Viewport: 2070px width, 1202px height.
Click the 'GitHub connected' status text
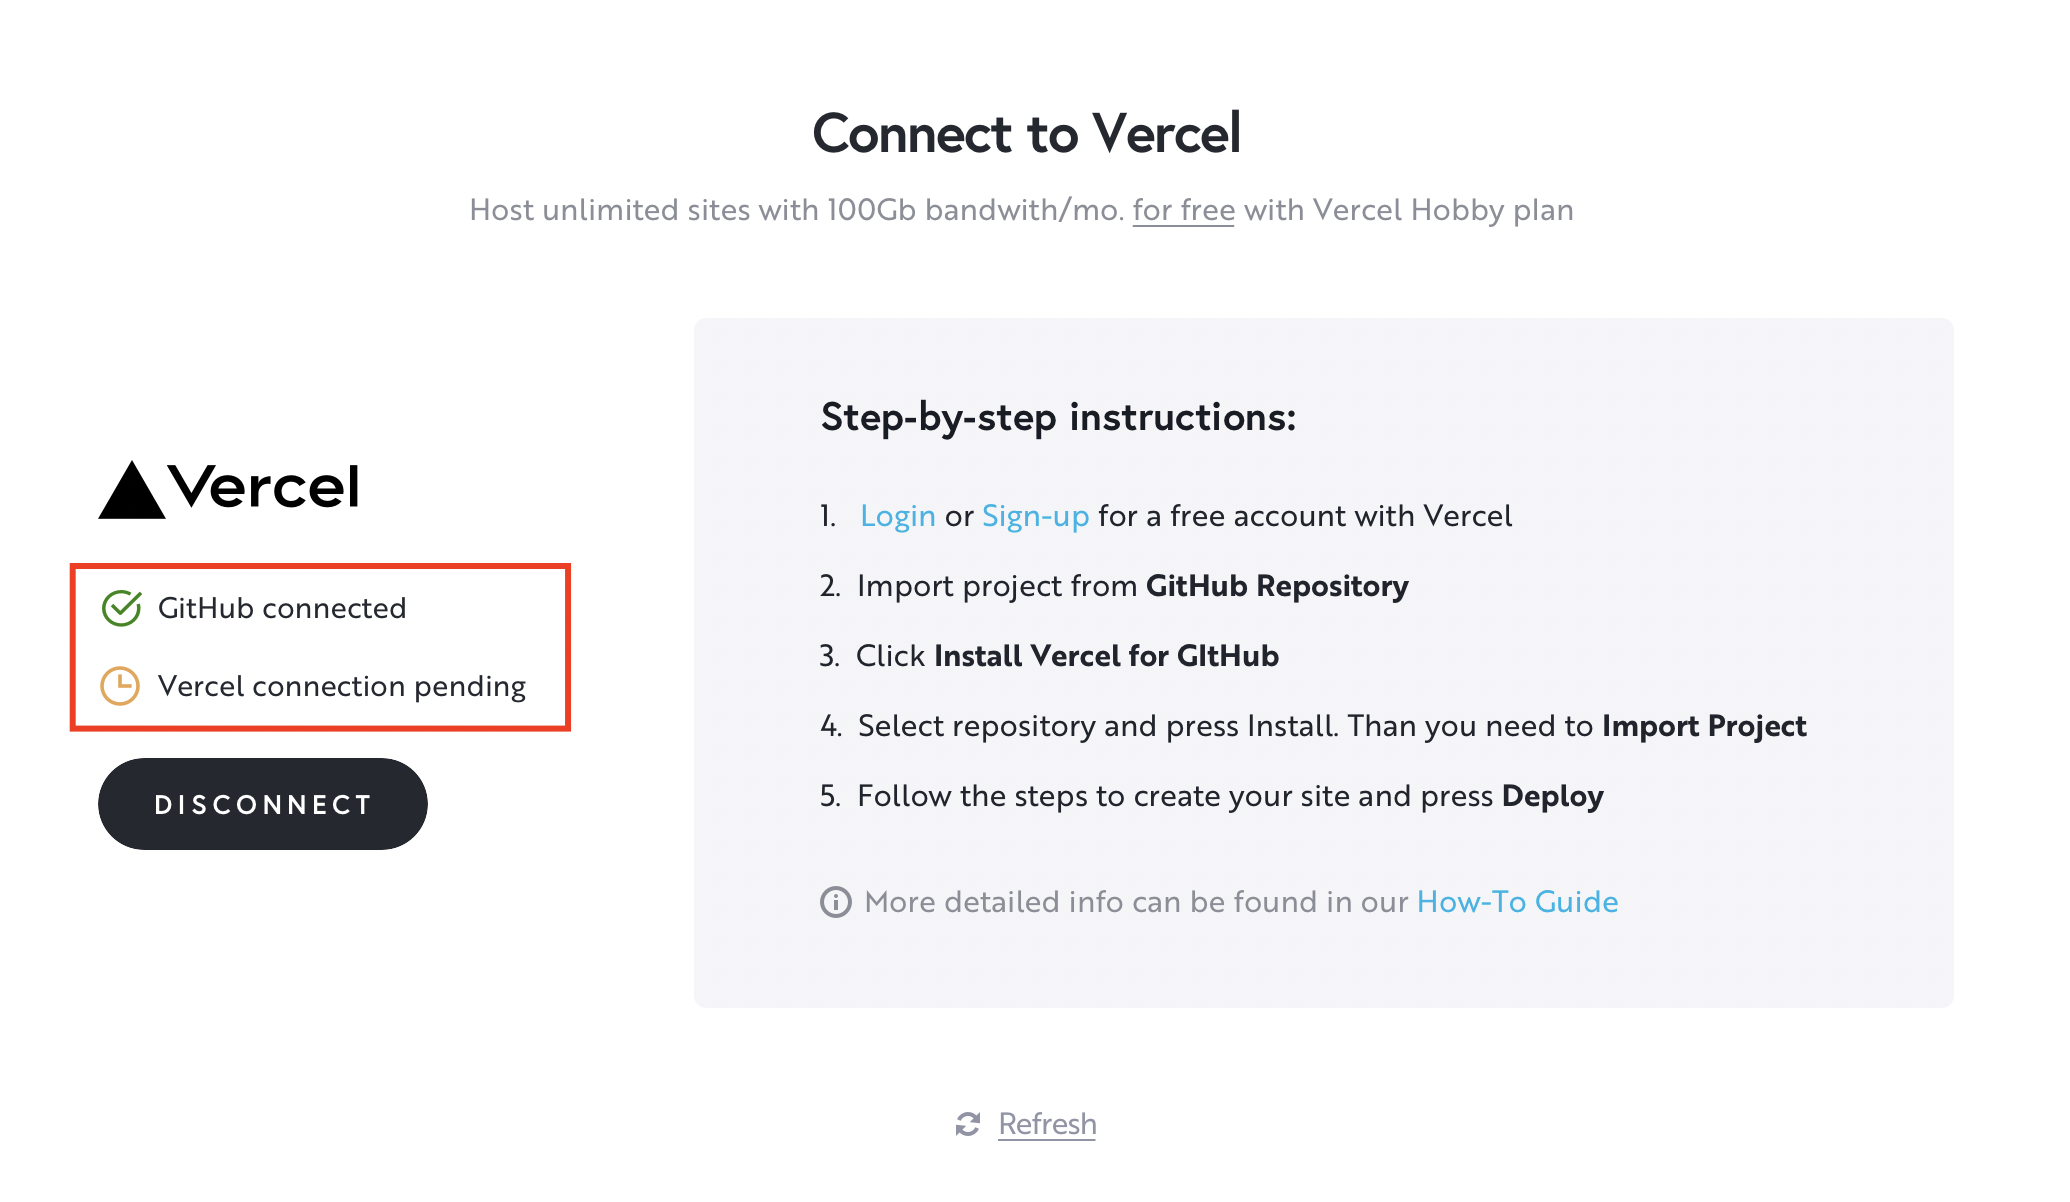(x=282, y=608)
